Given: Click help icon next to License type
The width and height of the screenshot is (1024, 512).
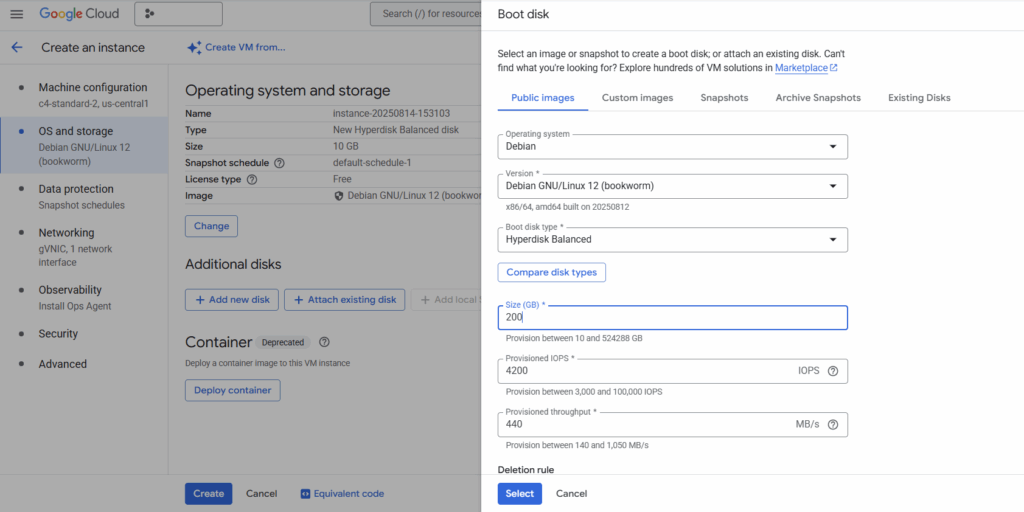Looking at the screenshot, I should (x=252, y=180).
